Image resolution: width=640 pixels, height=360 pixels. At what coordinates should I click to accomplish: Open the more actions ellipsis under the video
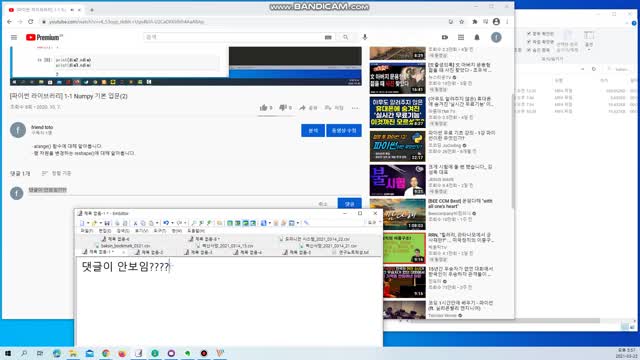point(355,108)
